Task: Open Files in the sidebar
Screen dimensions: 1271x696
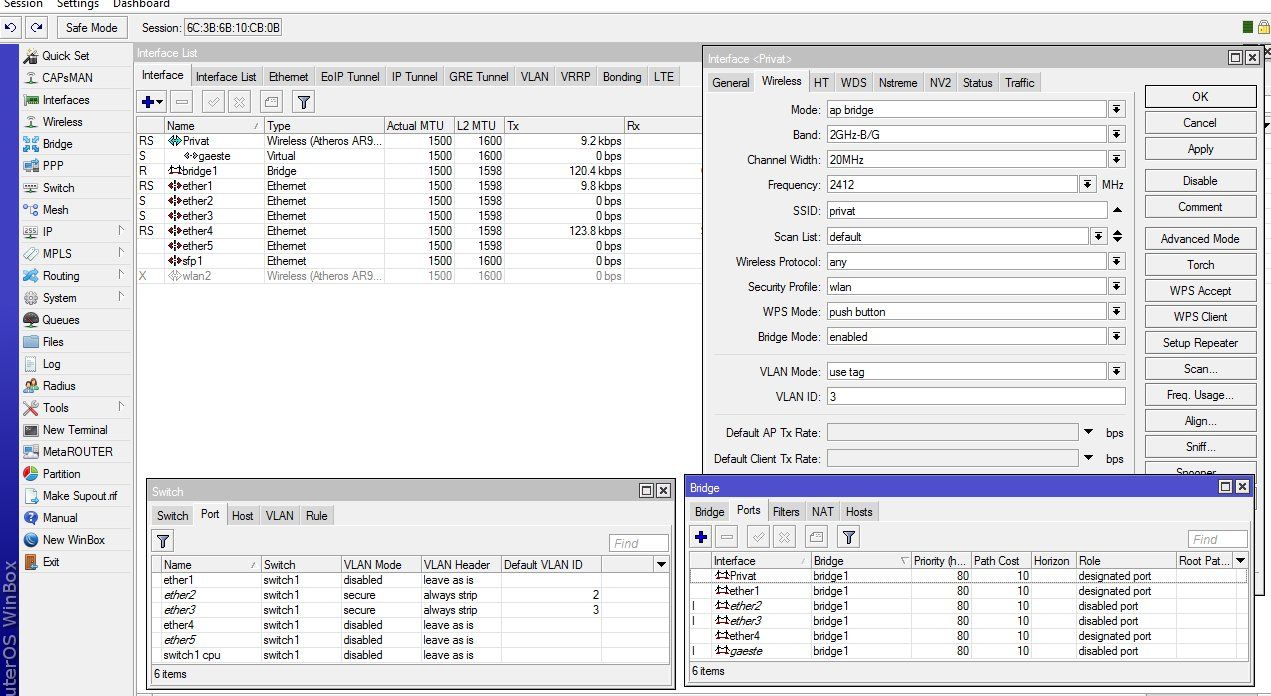Action: point(53,342)
